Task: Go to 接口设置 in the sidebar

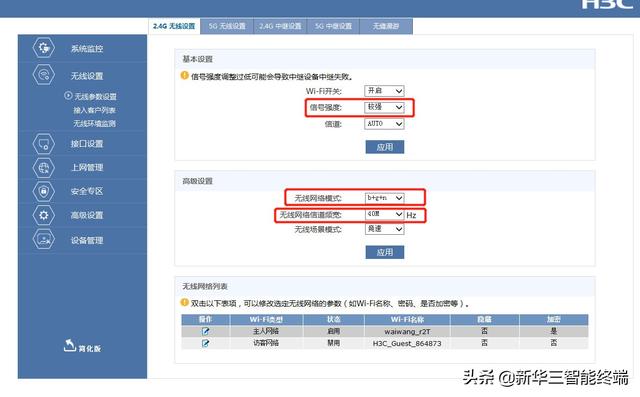Action: [87, 144]
